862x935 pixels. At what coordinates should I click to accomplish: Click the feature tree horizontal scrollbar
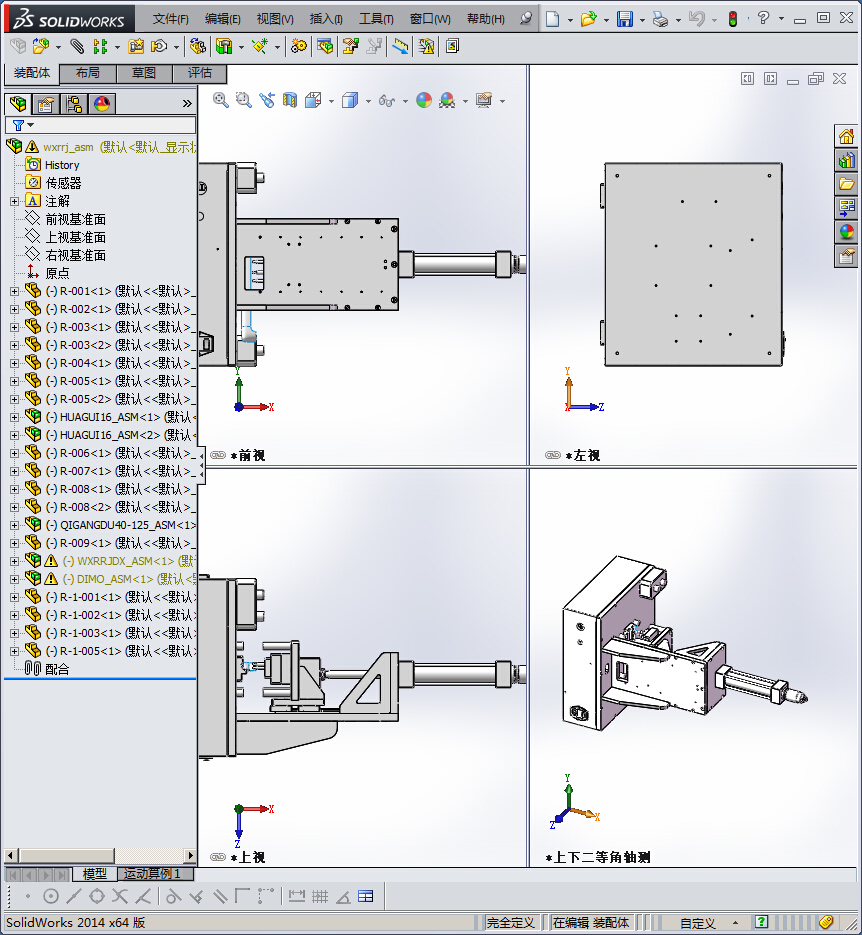pyautogui.click(x=100, y=855)
